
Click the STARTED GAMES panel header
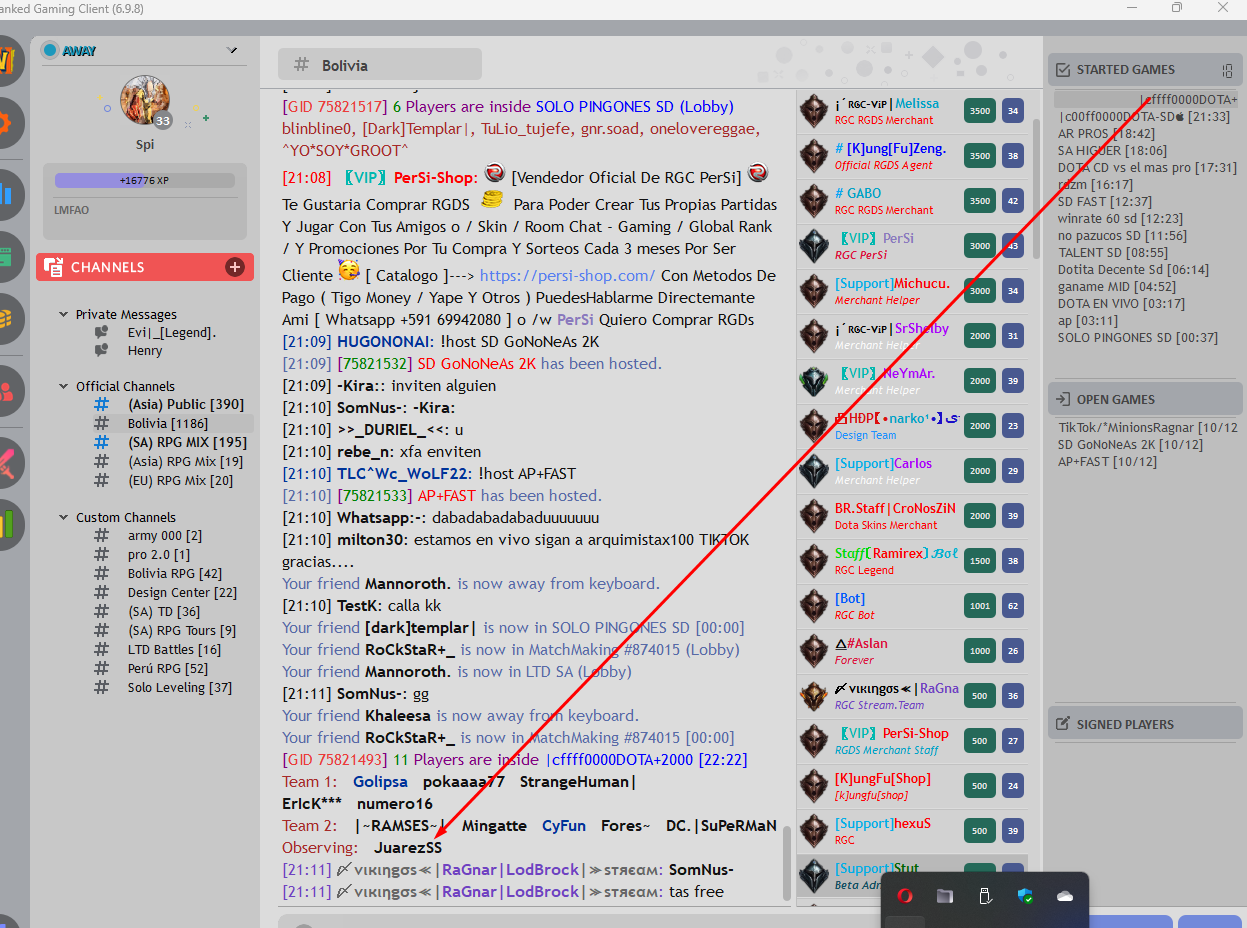1145,70
